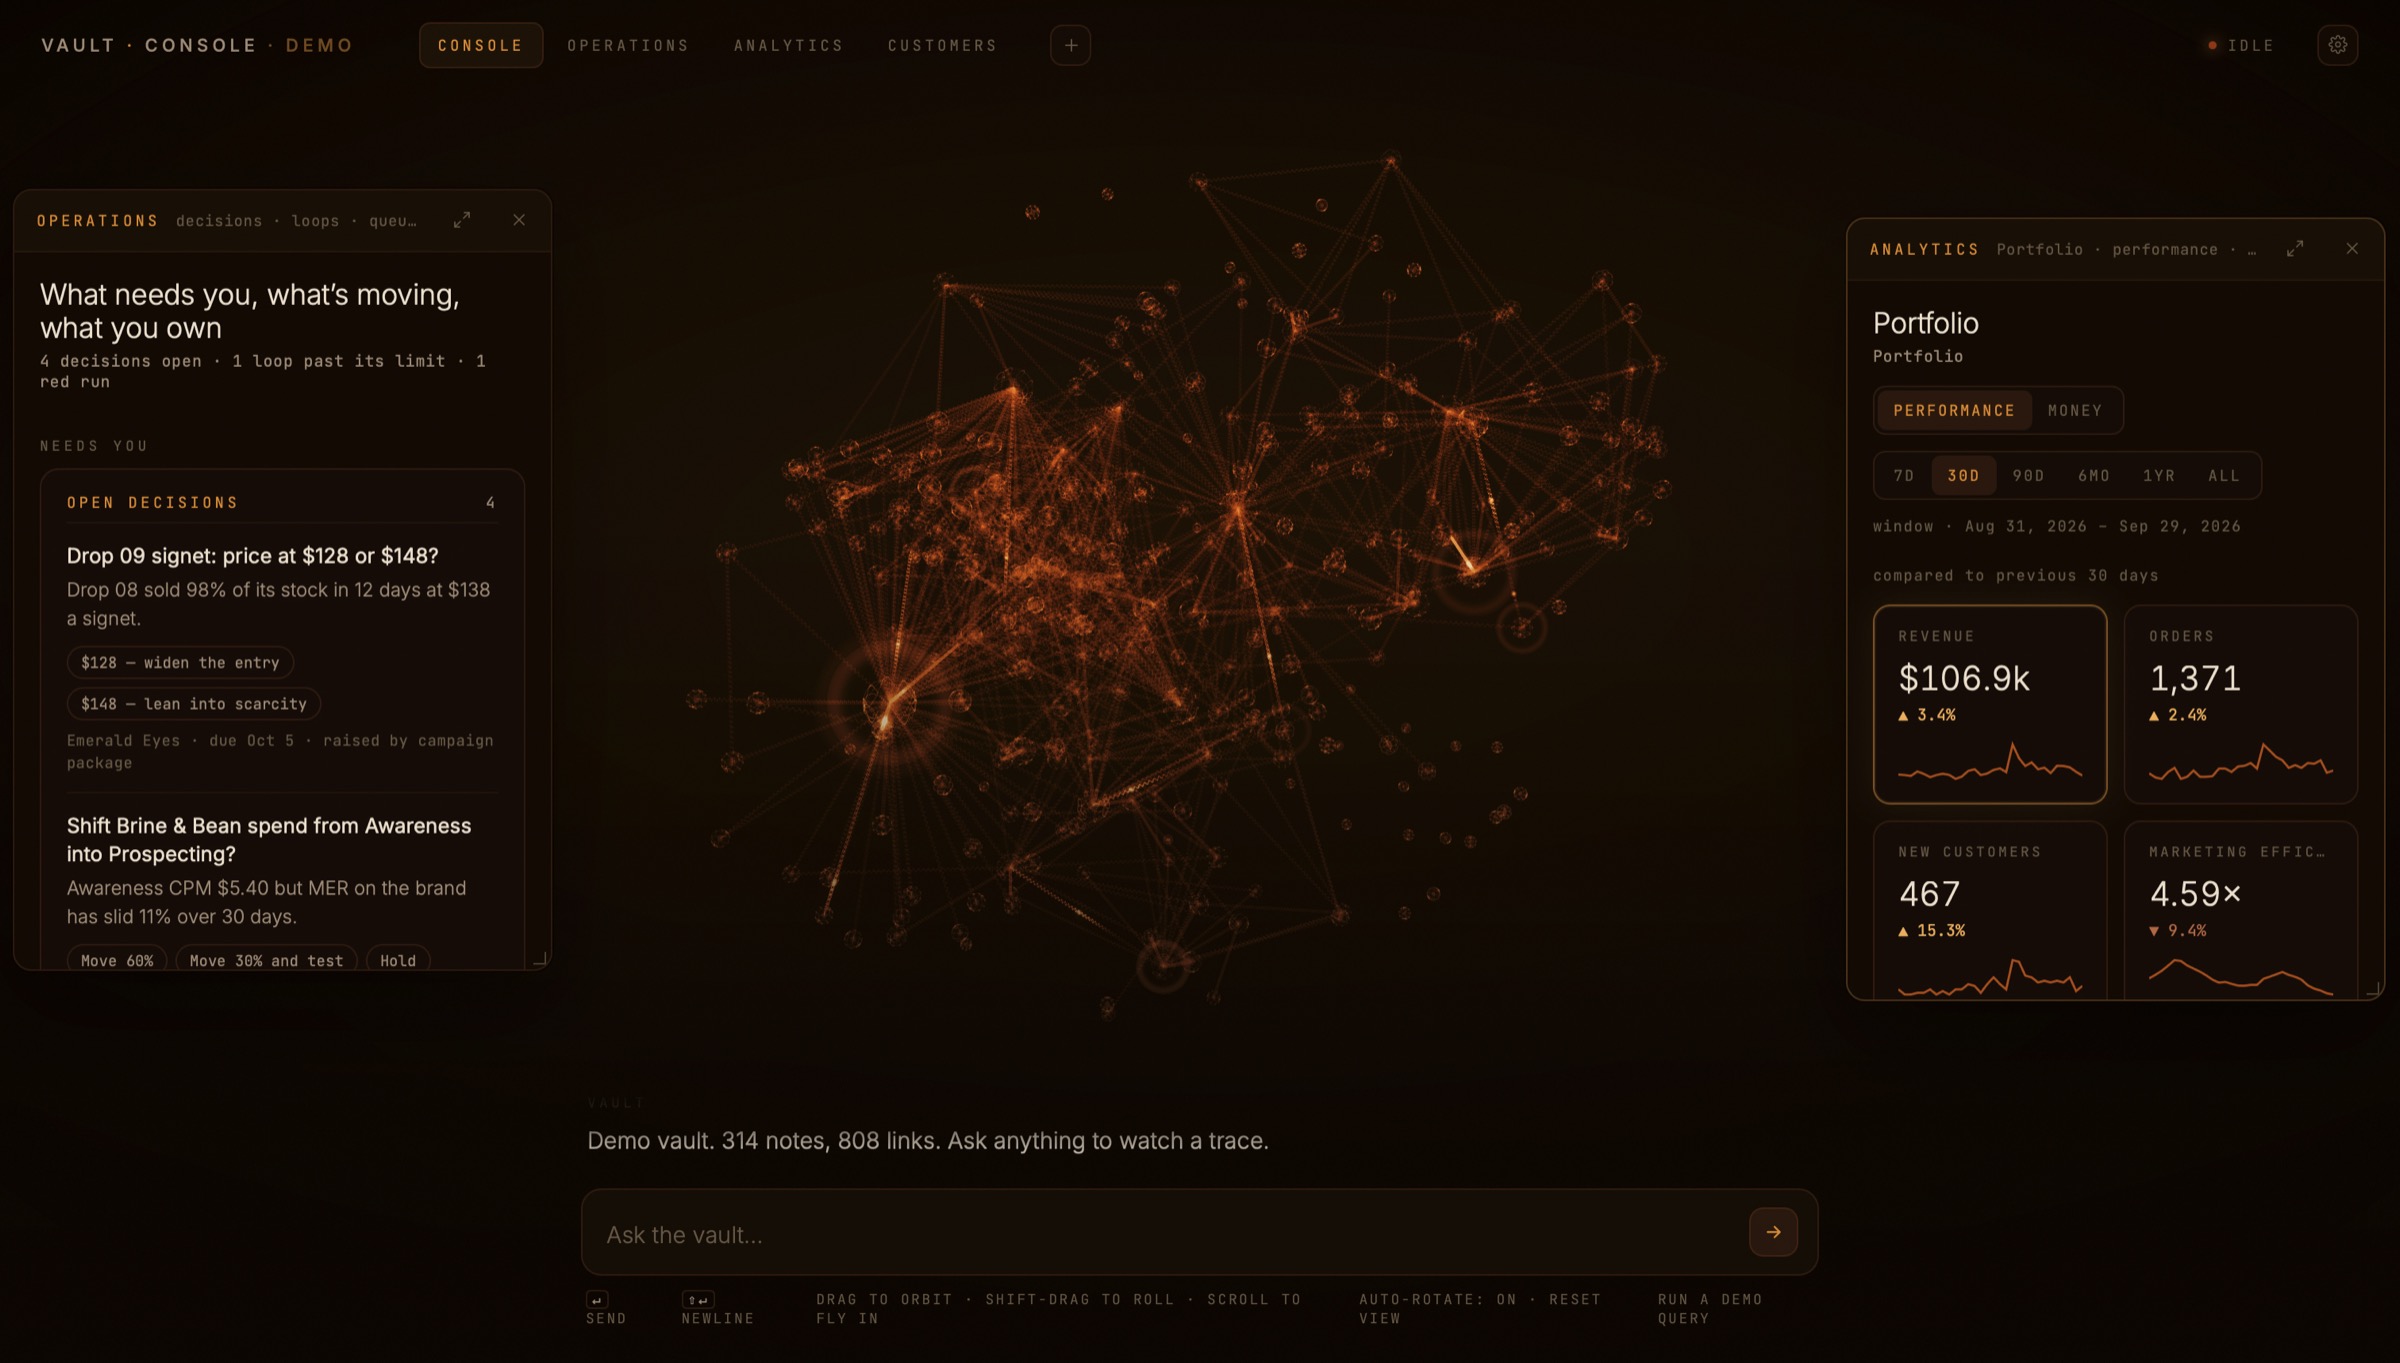Expand the Analytics panel to fullscreen
This screenshot has height=1363, width=2400.
click(2295, 249)
